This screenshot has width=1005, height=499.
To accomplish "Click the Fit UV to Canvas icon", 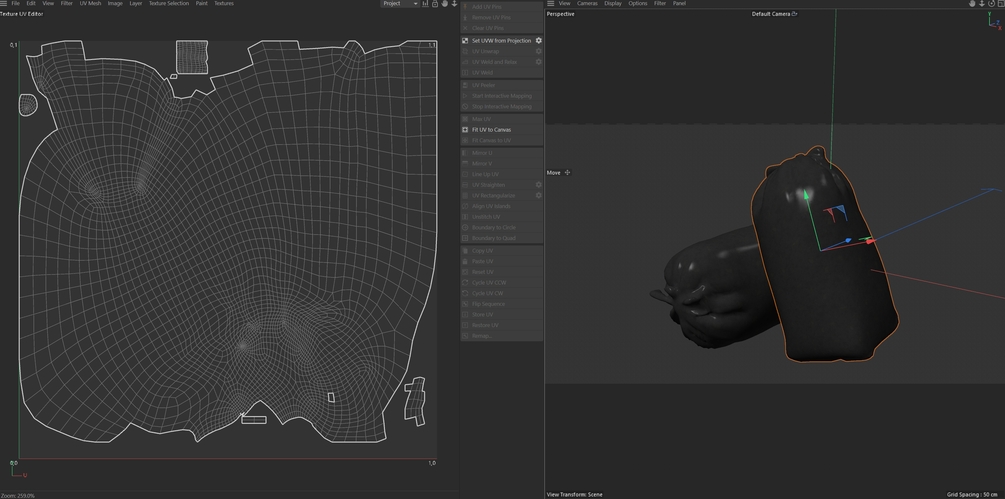I will click(x=465, y=129).
